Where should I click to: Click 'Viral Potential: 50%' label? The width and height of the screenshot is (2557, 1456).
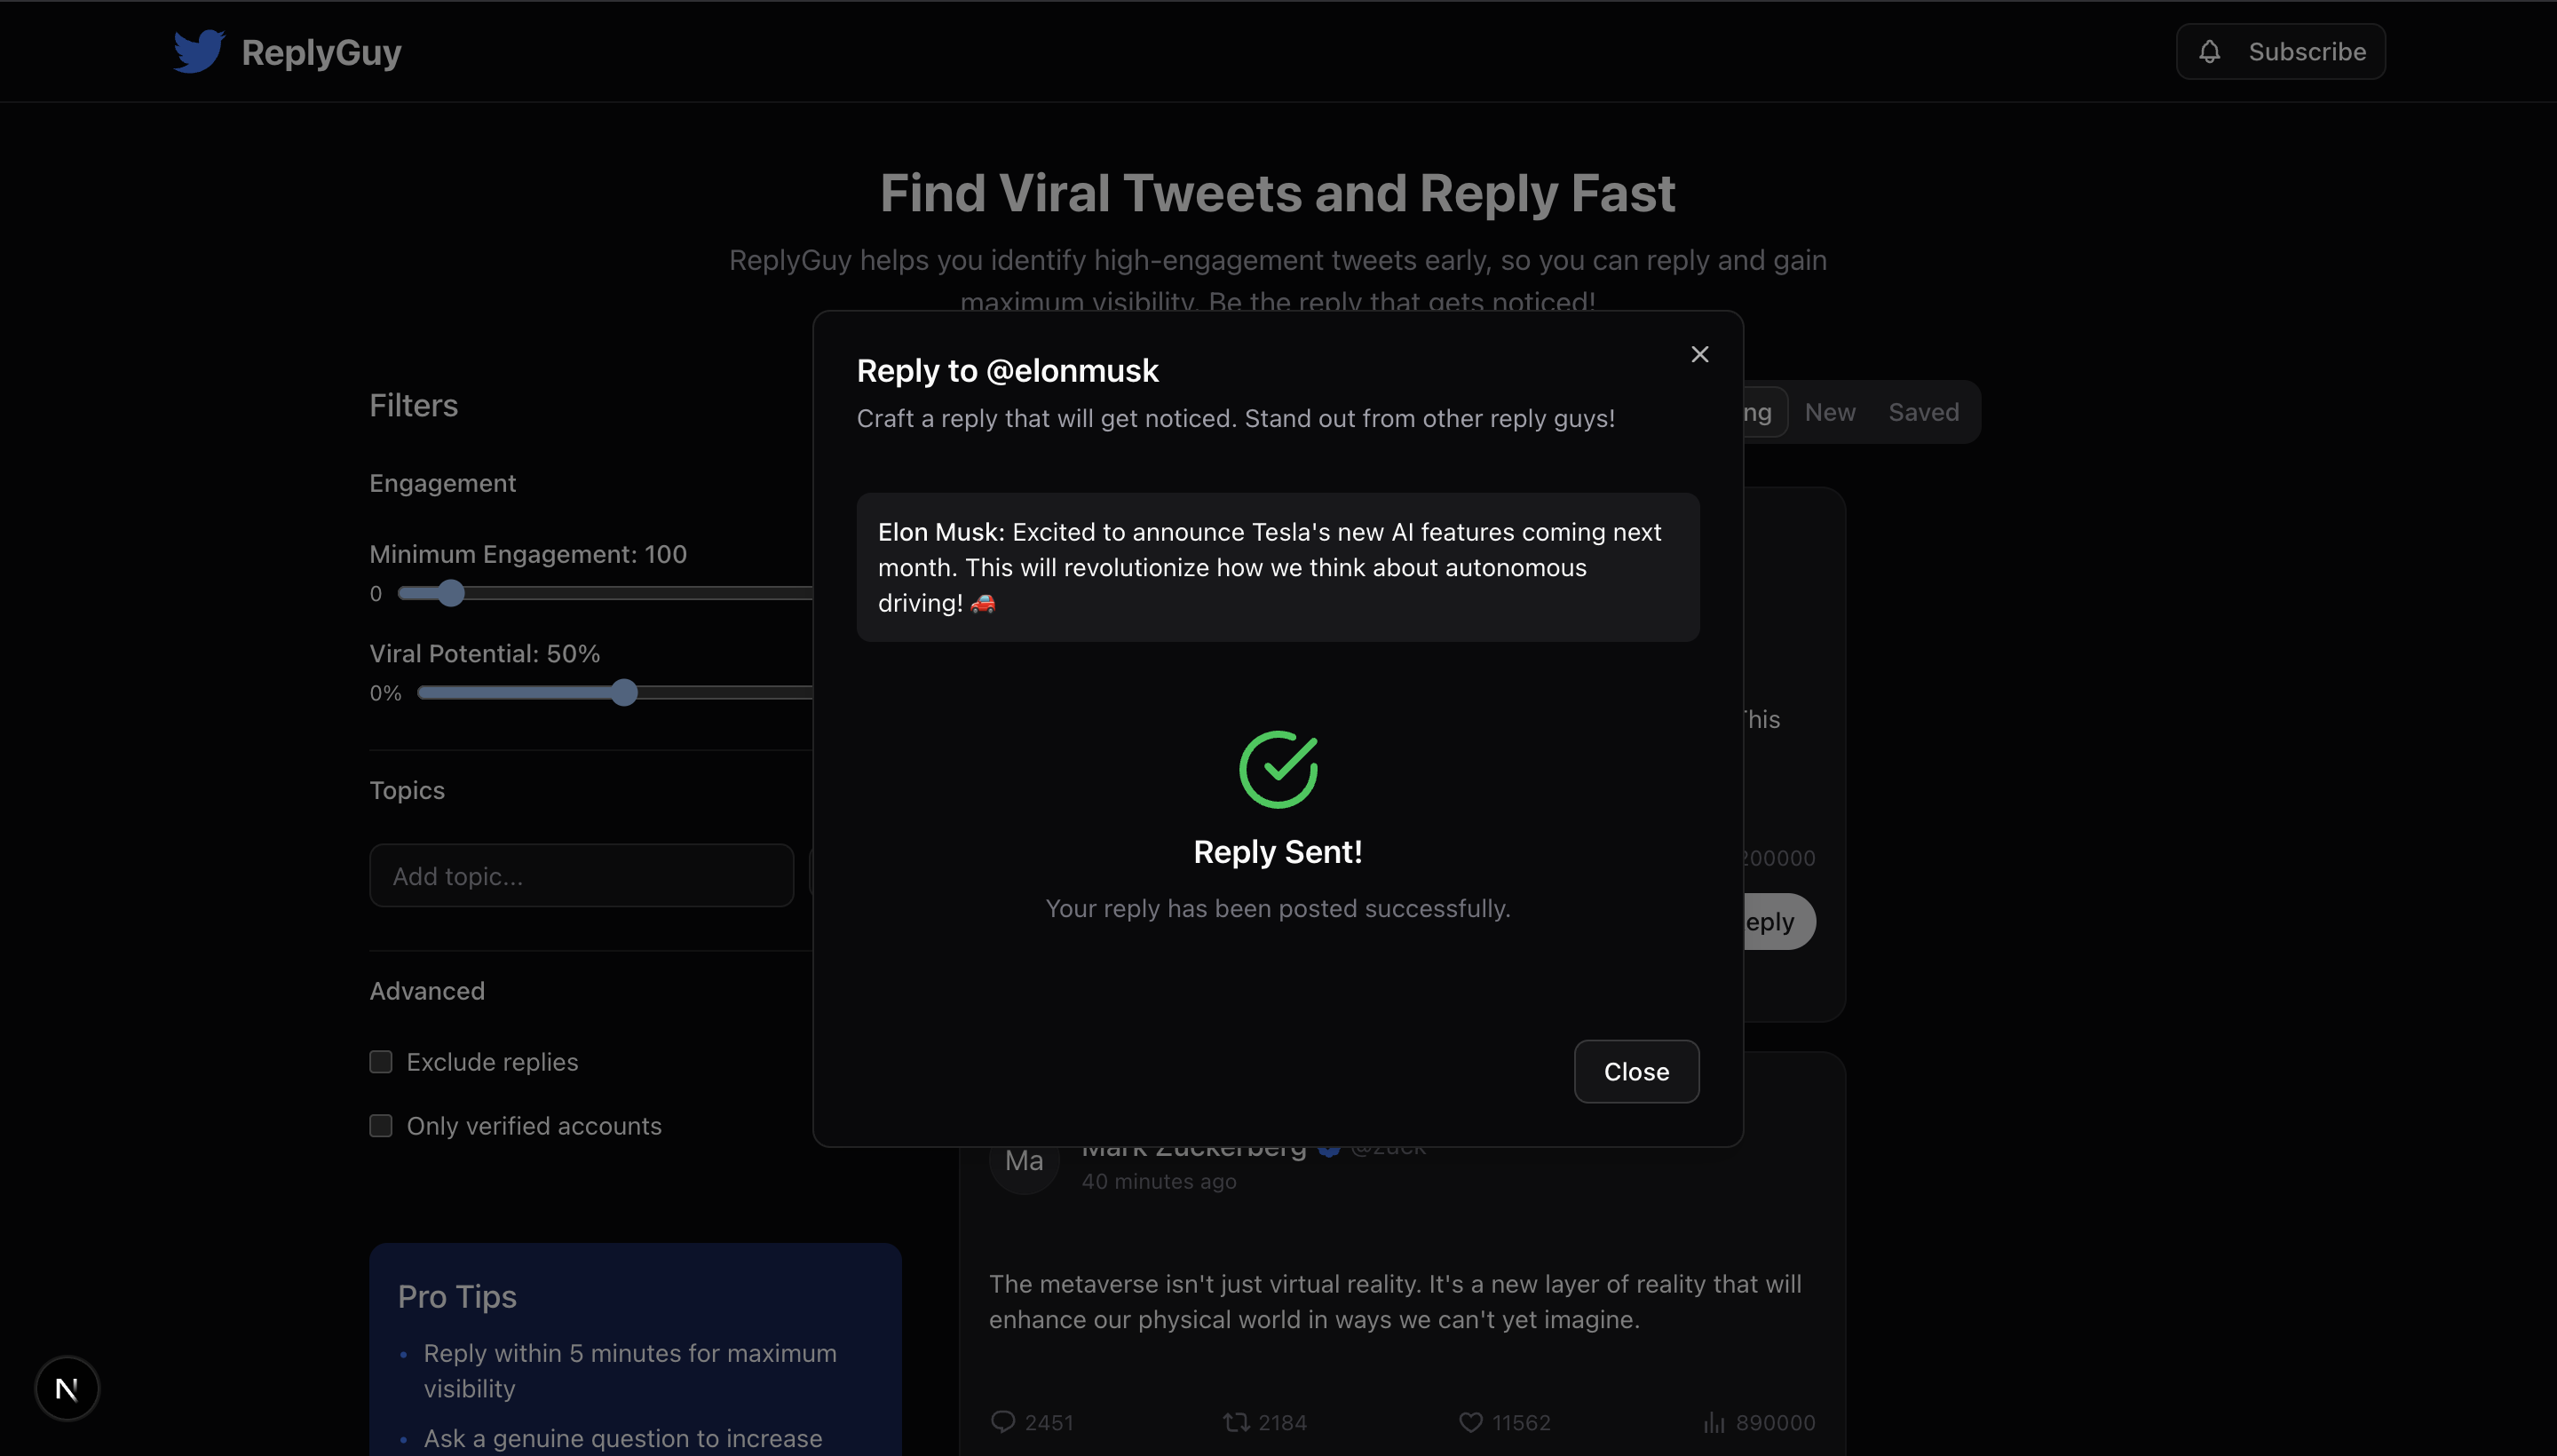pos(485,654)
